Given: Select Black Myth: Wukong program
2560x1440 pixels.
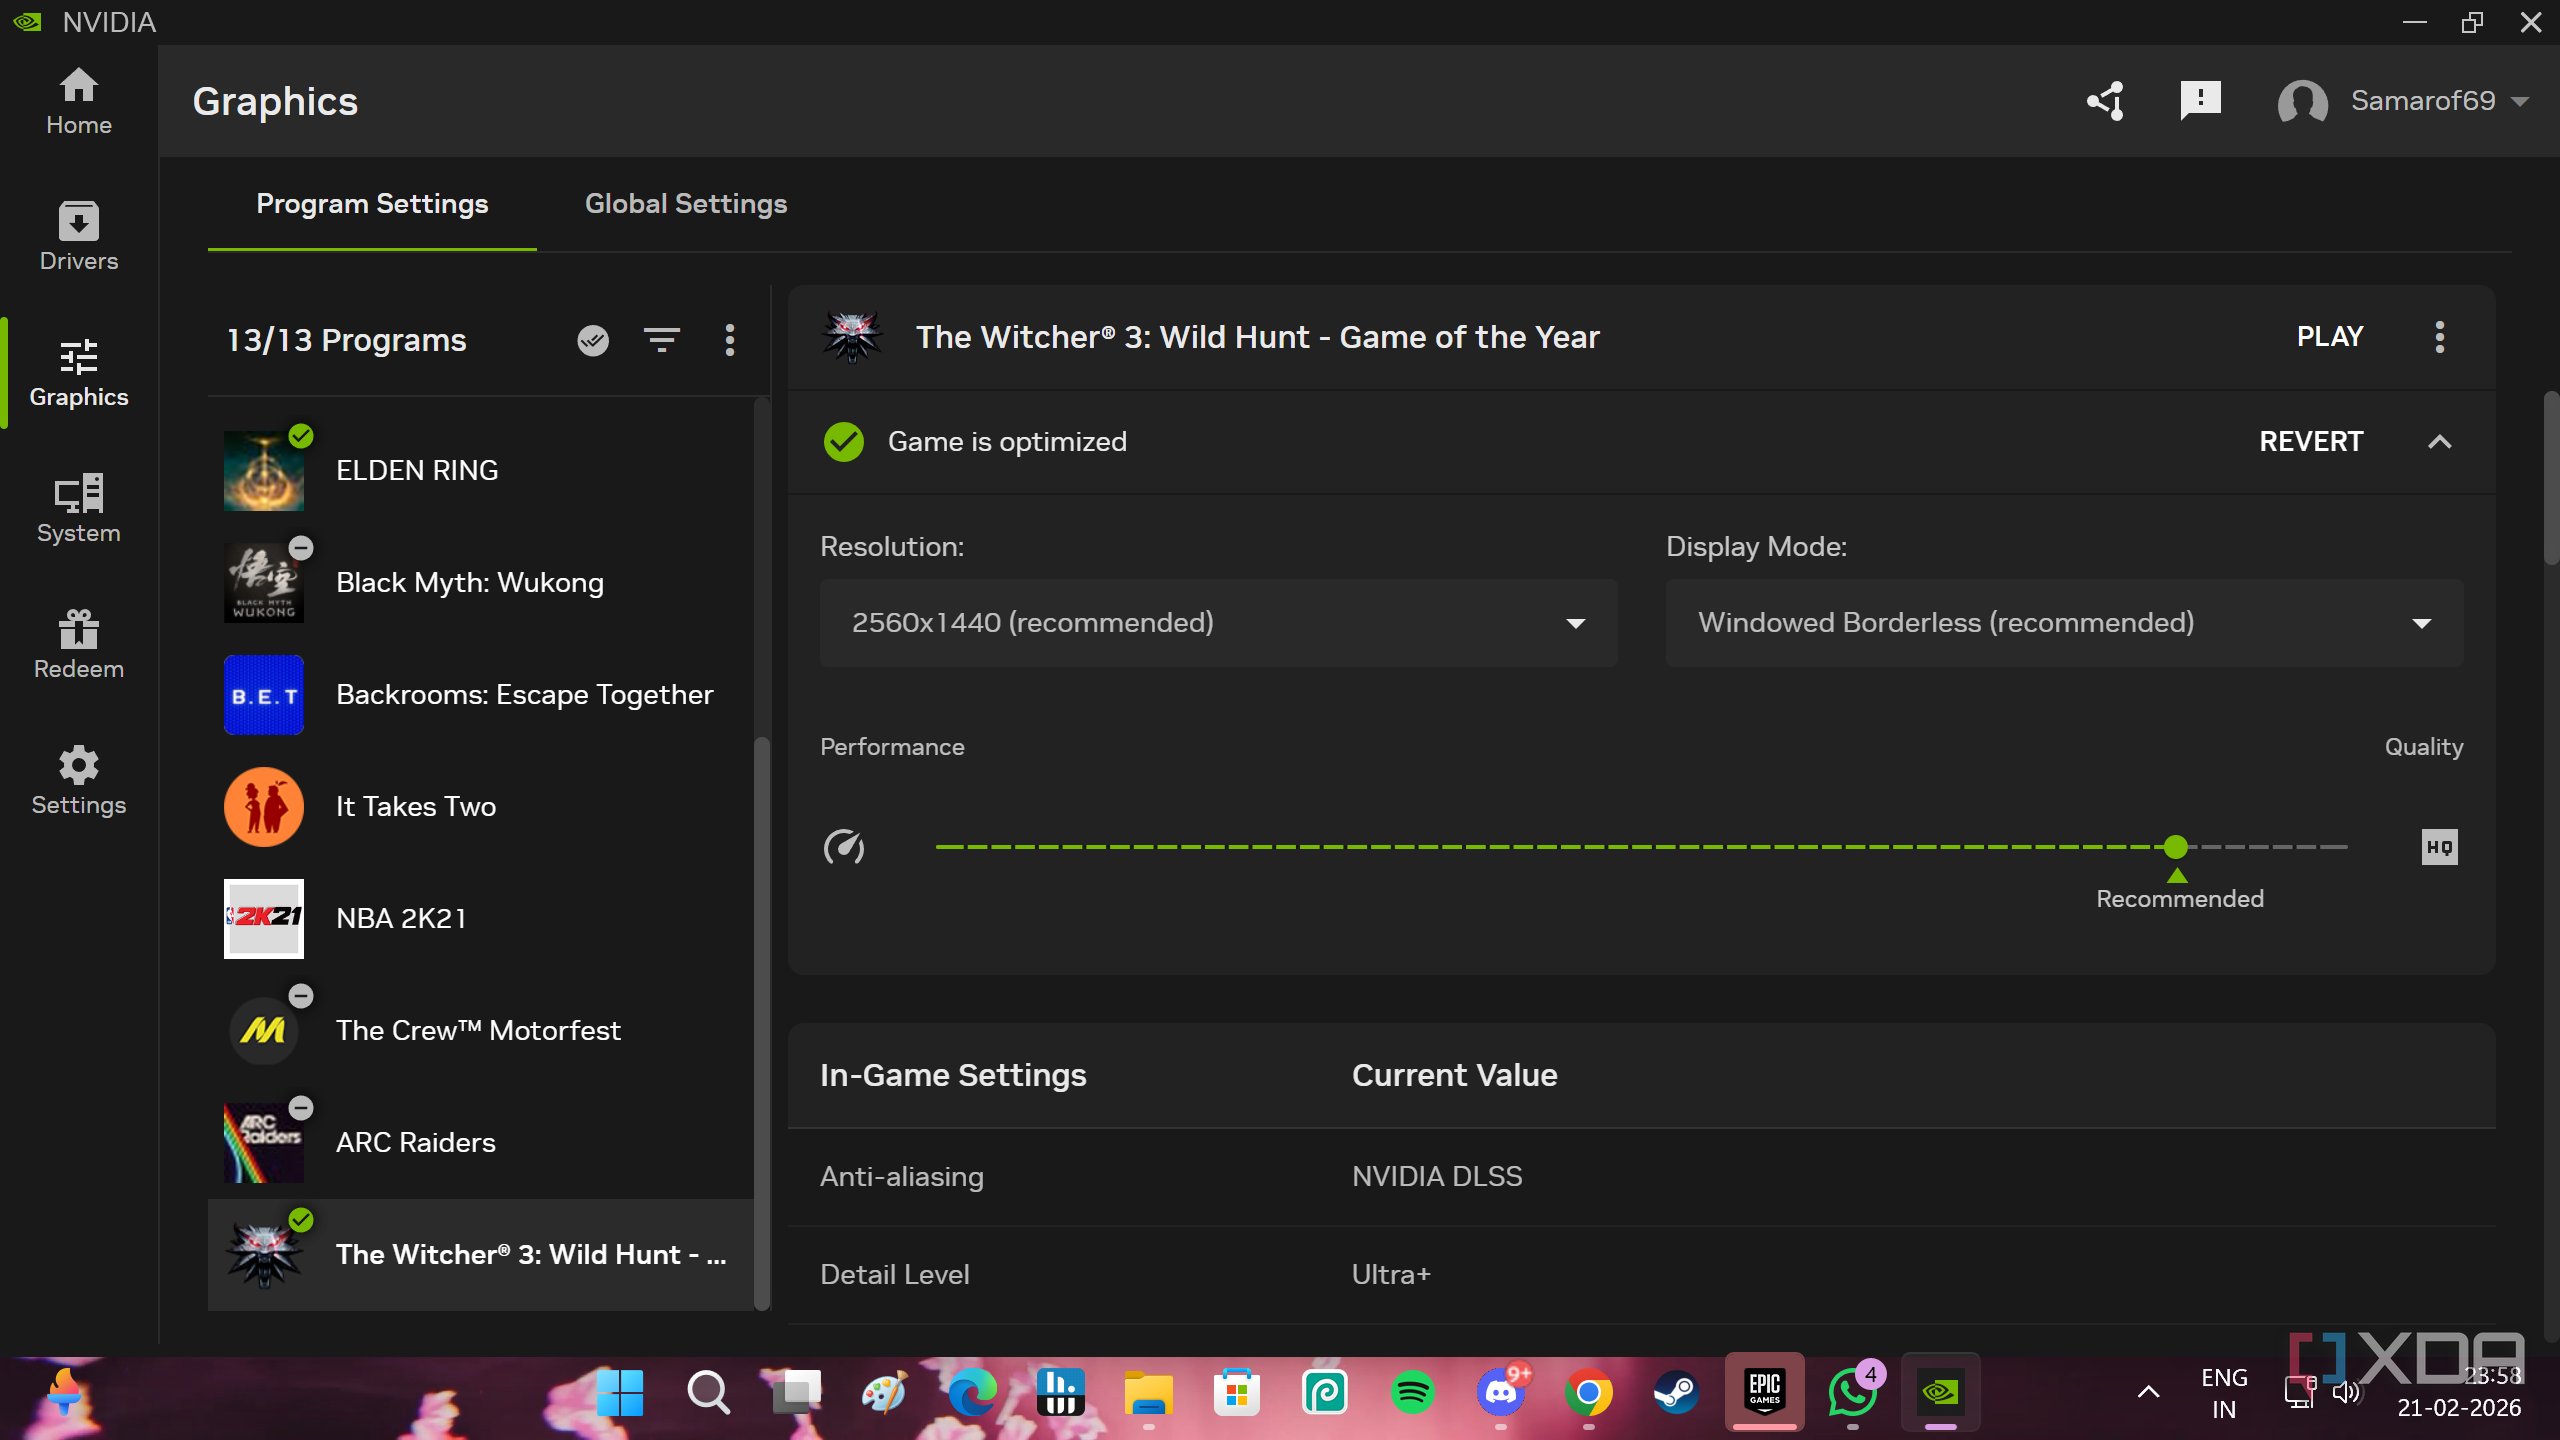Looking at the screenshot, I should (x=480, y=583).
